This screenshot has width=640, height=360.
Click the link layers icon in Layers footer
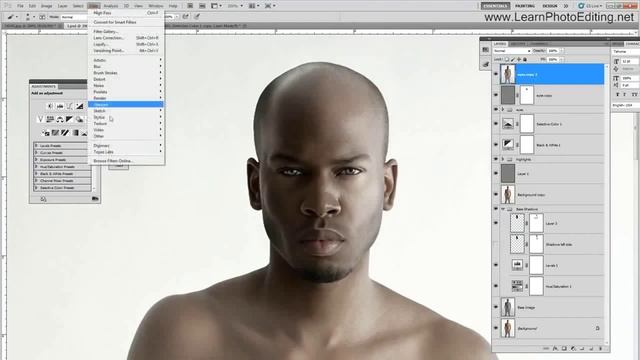tap(546, 349)
